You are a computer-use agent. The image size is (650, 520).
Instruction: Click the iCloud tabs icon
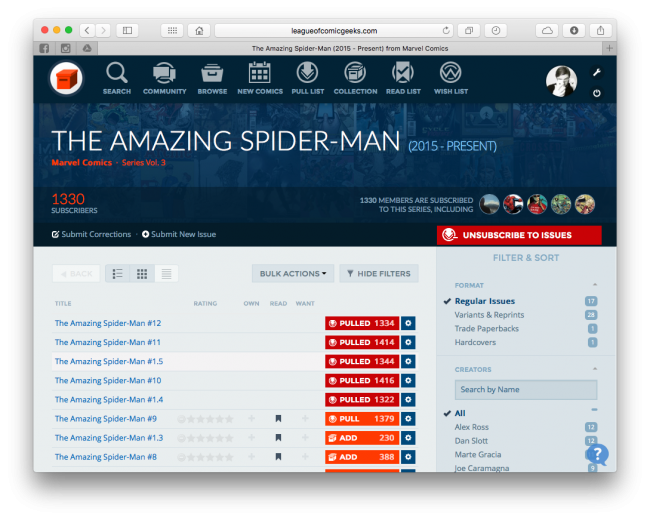coord(547,30)
